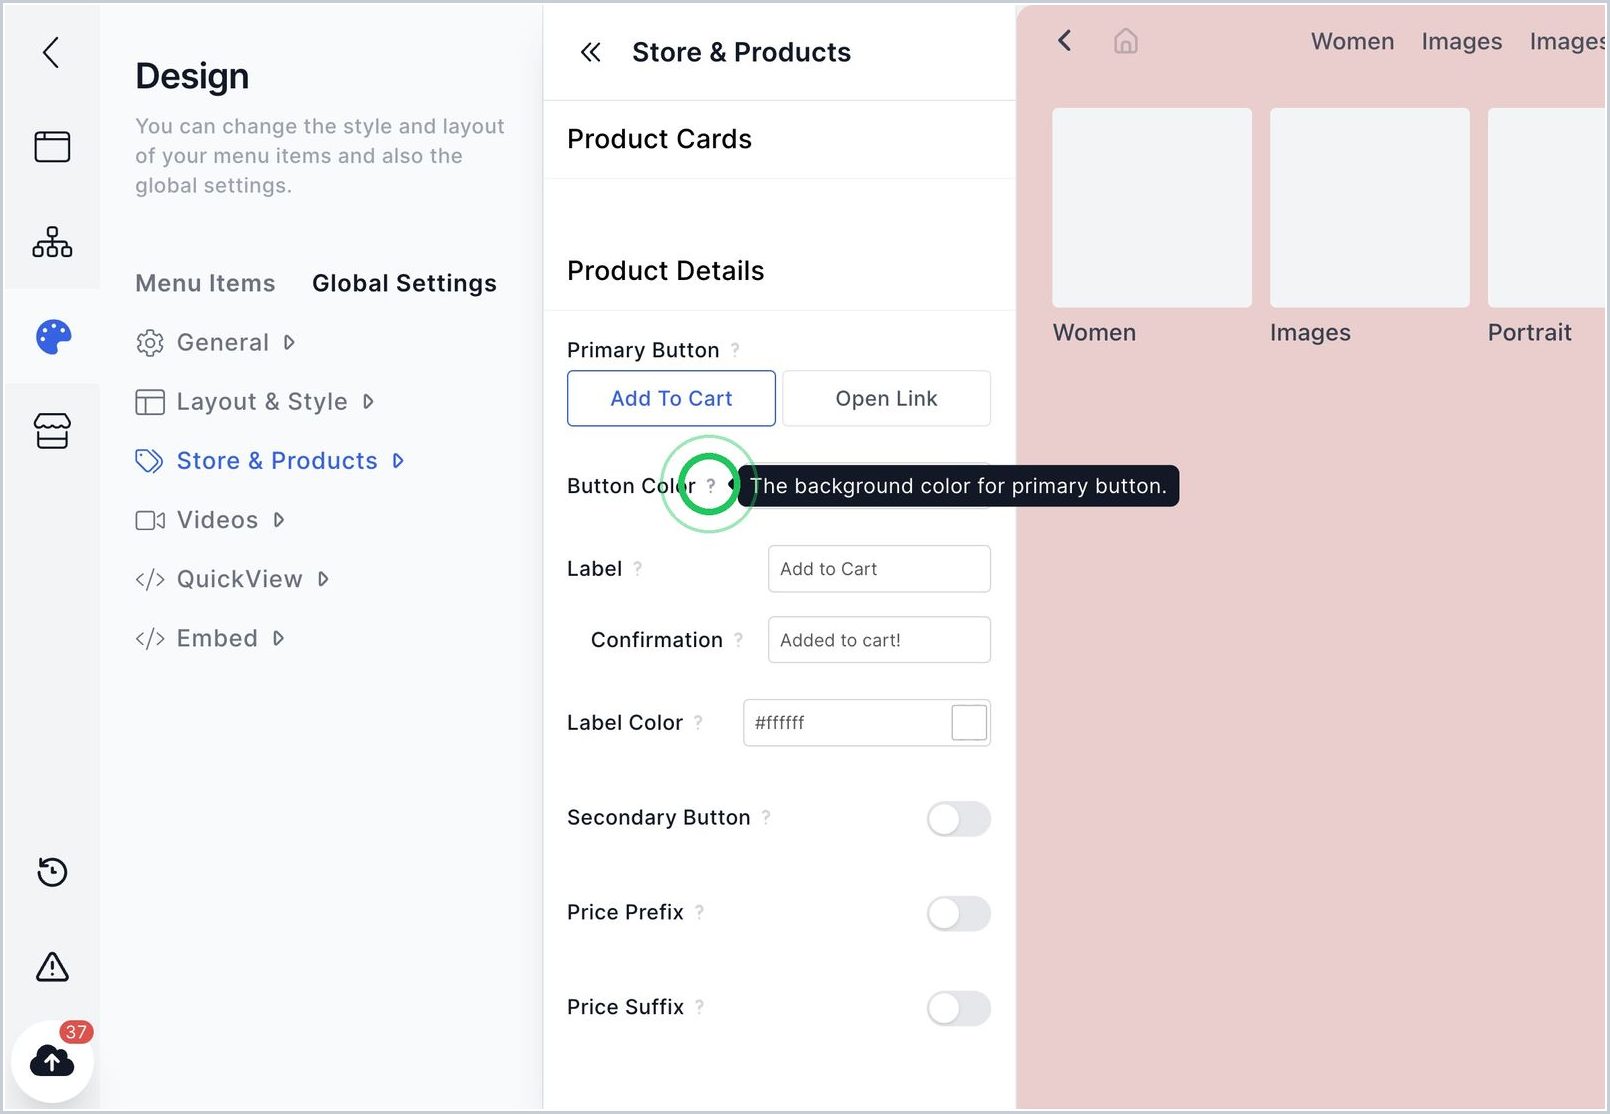Open Product Cards section header
The image size is (1610, 1114).
click(x=659, y=139)
